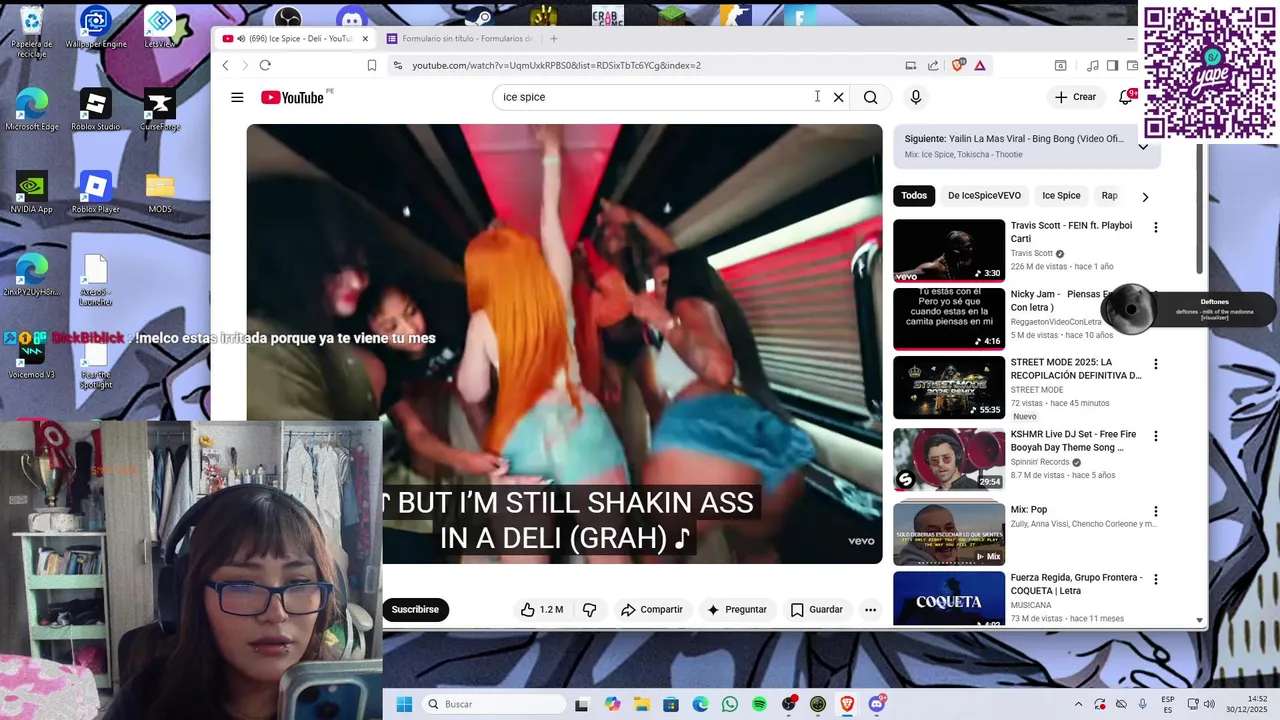Open MODS folder on desktop
Screen dimensions: 1280x720
point(160,194)
